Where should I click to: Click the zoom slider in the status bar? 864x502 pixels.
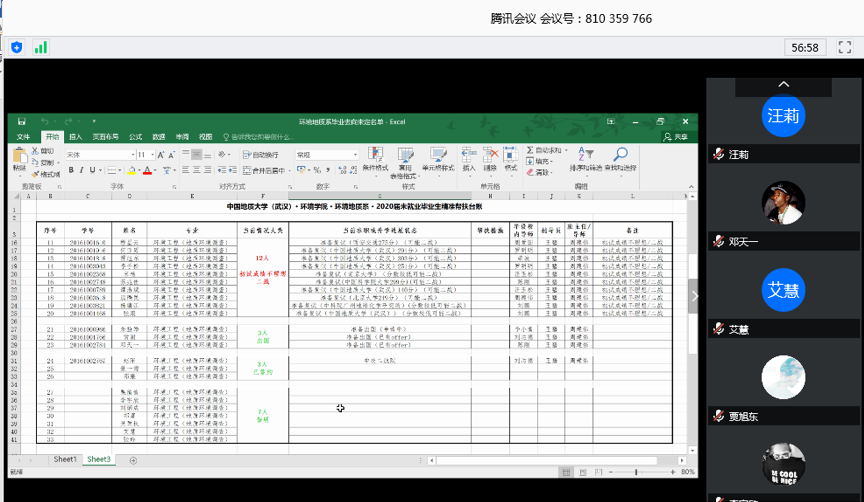pos(637,472)
